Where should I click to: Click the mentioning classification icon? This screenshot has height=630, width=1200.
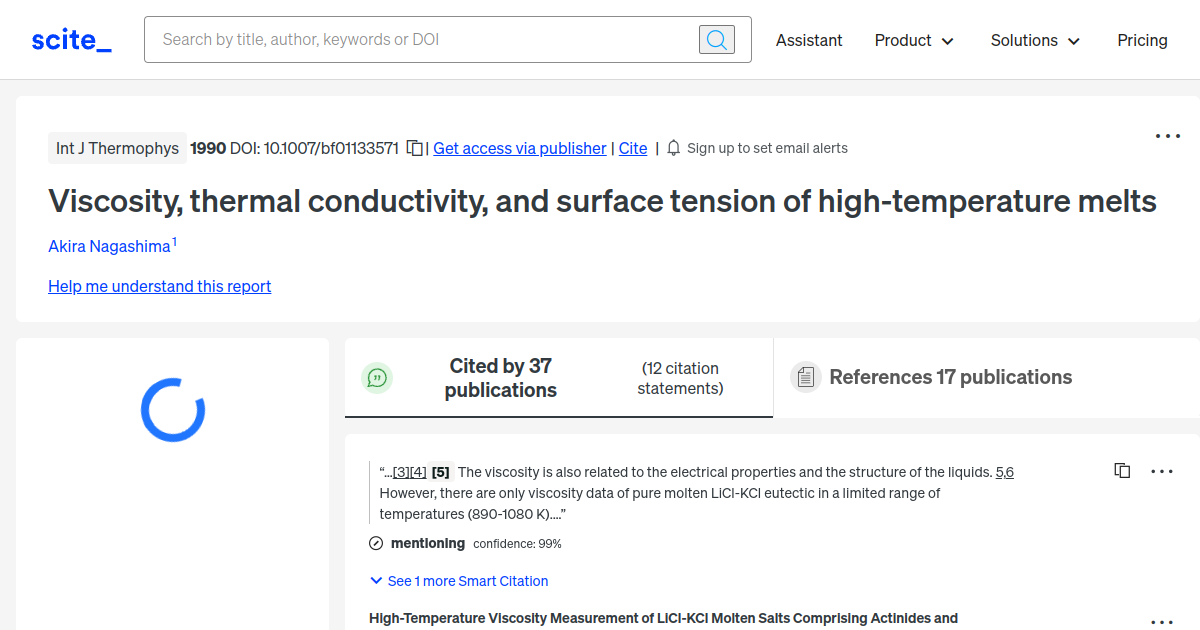[375, 543]
